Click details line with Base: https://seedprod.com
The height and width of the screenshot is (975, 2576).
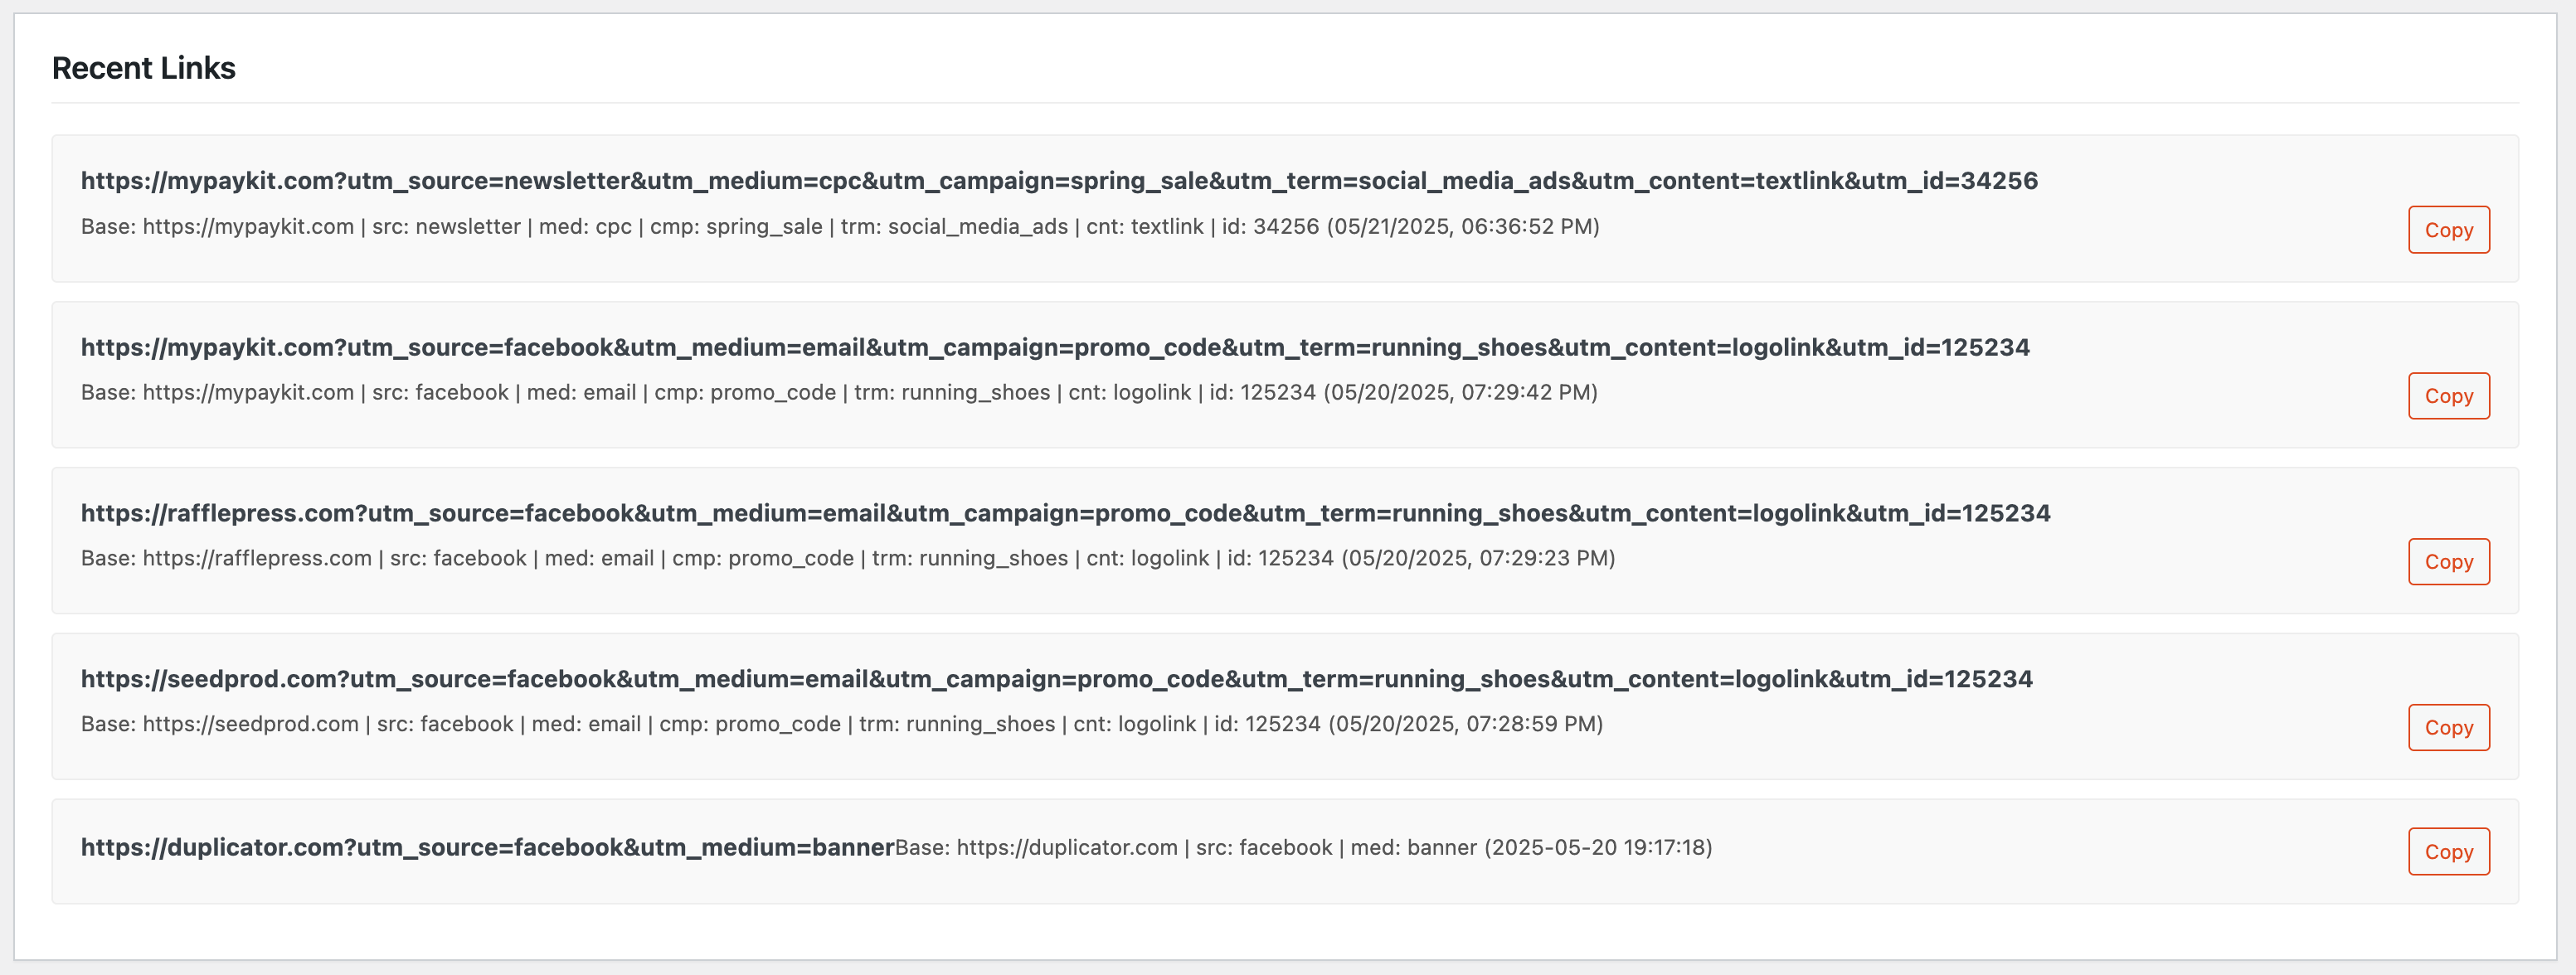click(842, 725)
